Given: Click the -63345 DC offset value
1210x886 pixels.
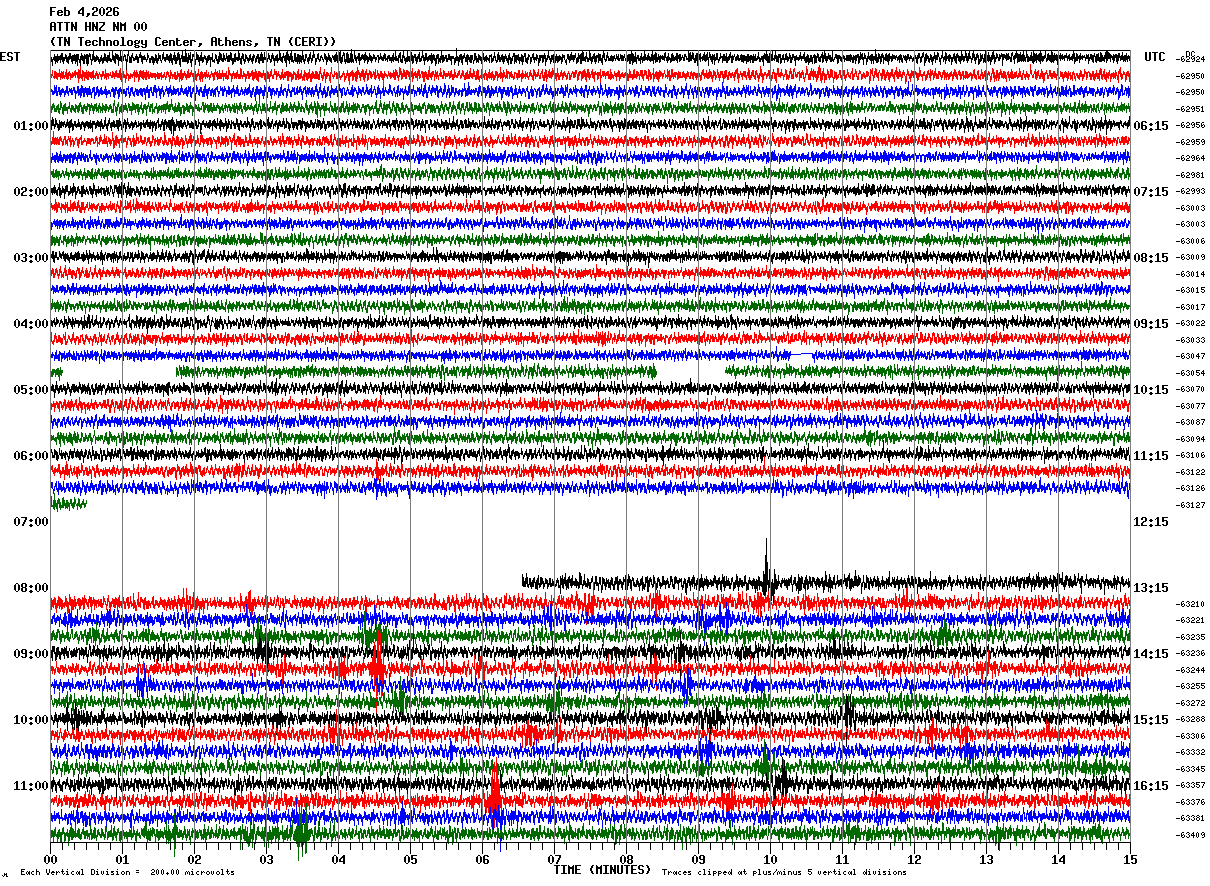Looking at the screenshot, I should point(1191,769).
